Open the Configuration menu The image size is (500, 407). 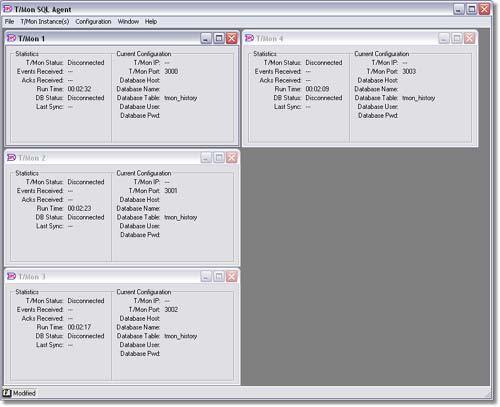(x=93, y=22)
